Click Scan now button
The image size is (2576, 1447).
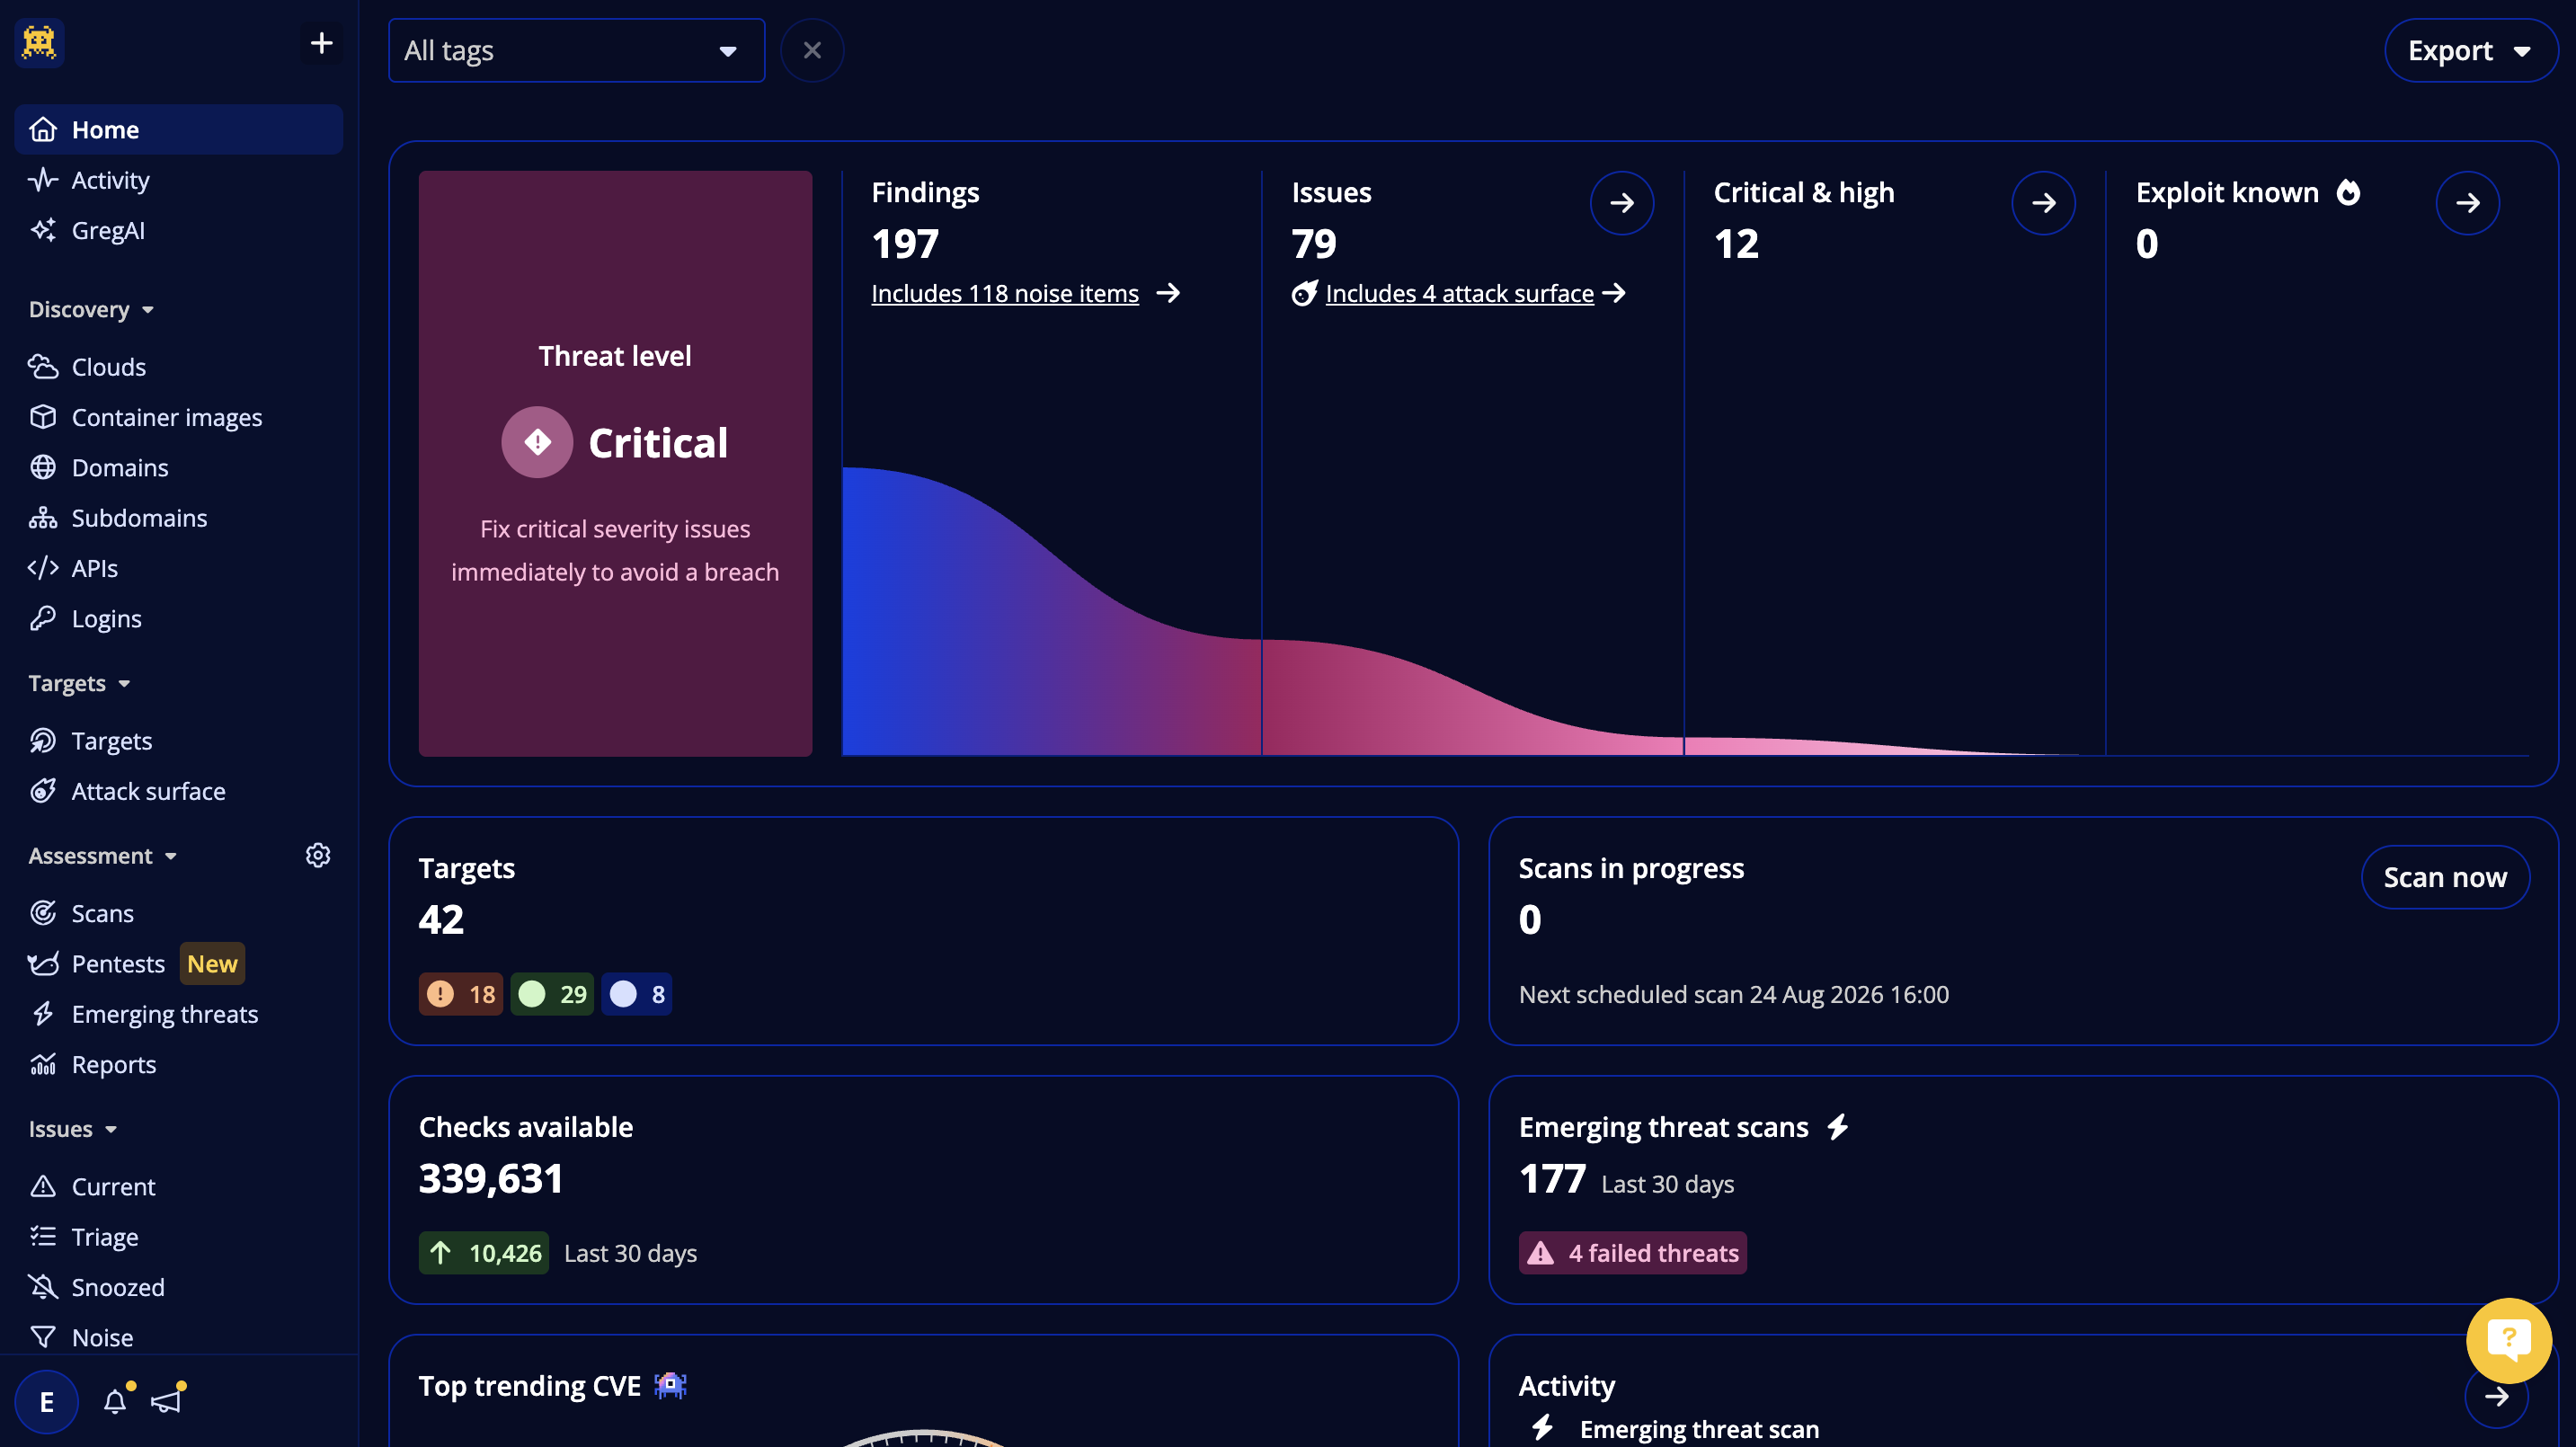tap(2445, 877)
